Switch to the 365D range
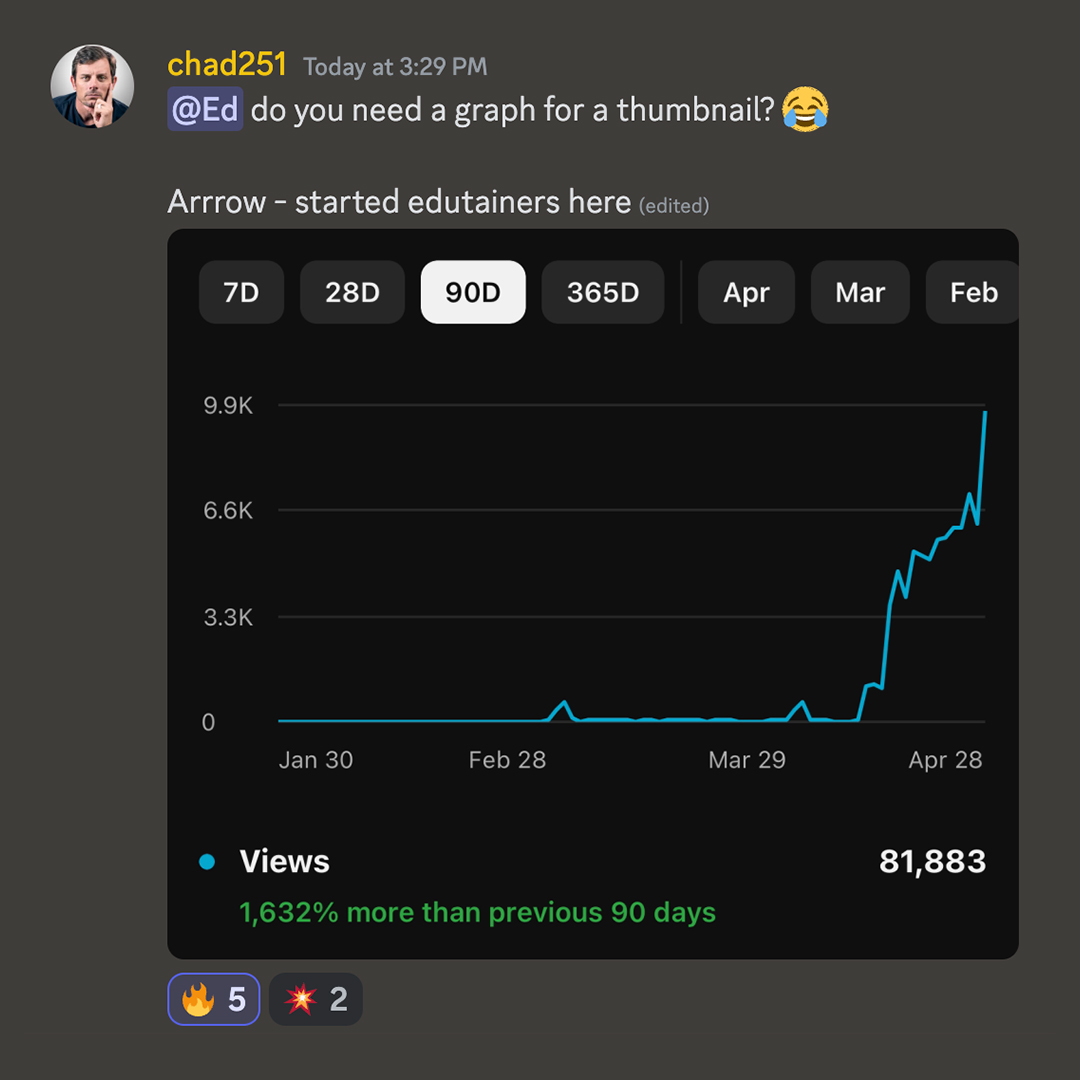The width and height of the screenshot is (1080, 1080). pos(603,292)
